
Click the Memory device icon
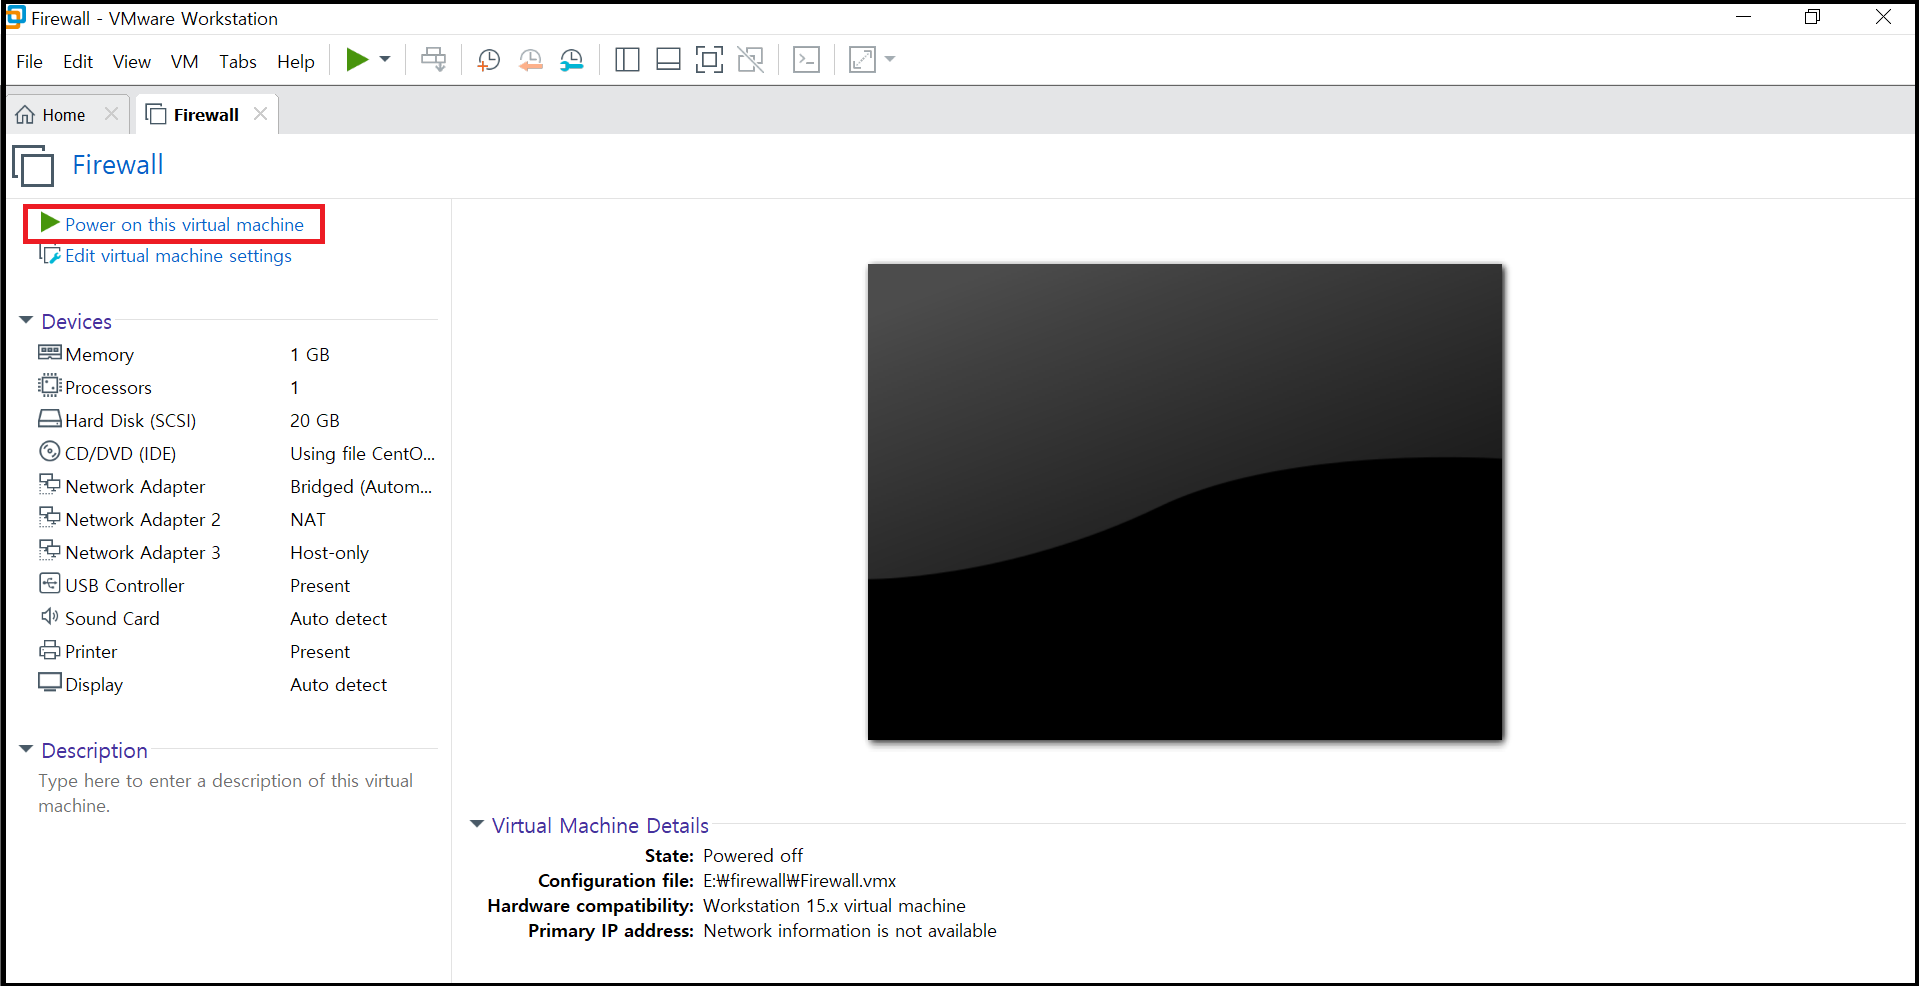(50, 353)
